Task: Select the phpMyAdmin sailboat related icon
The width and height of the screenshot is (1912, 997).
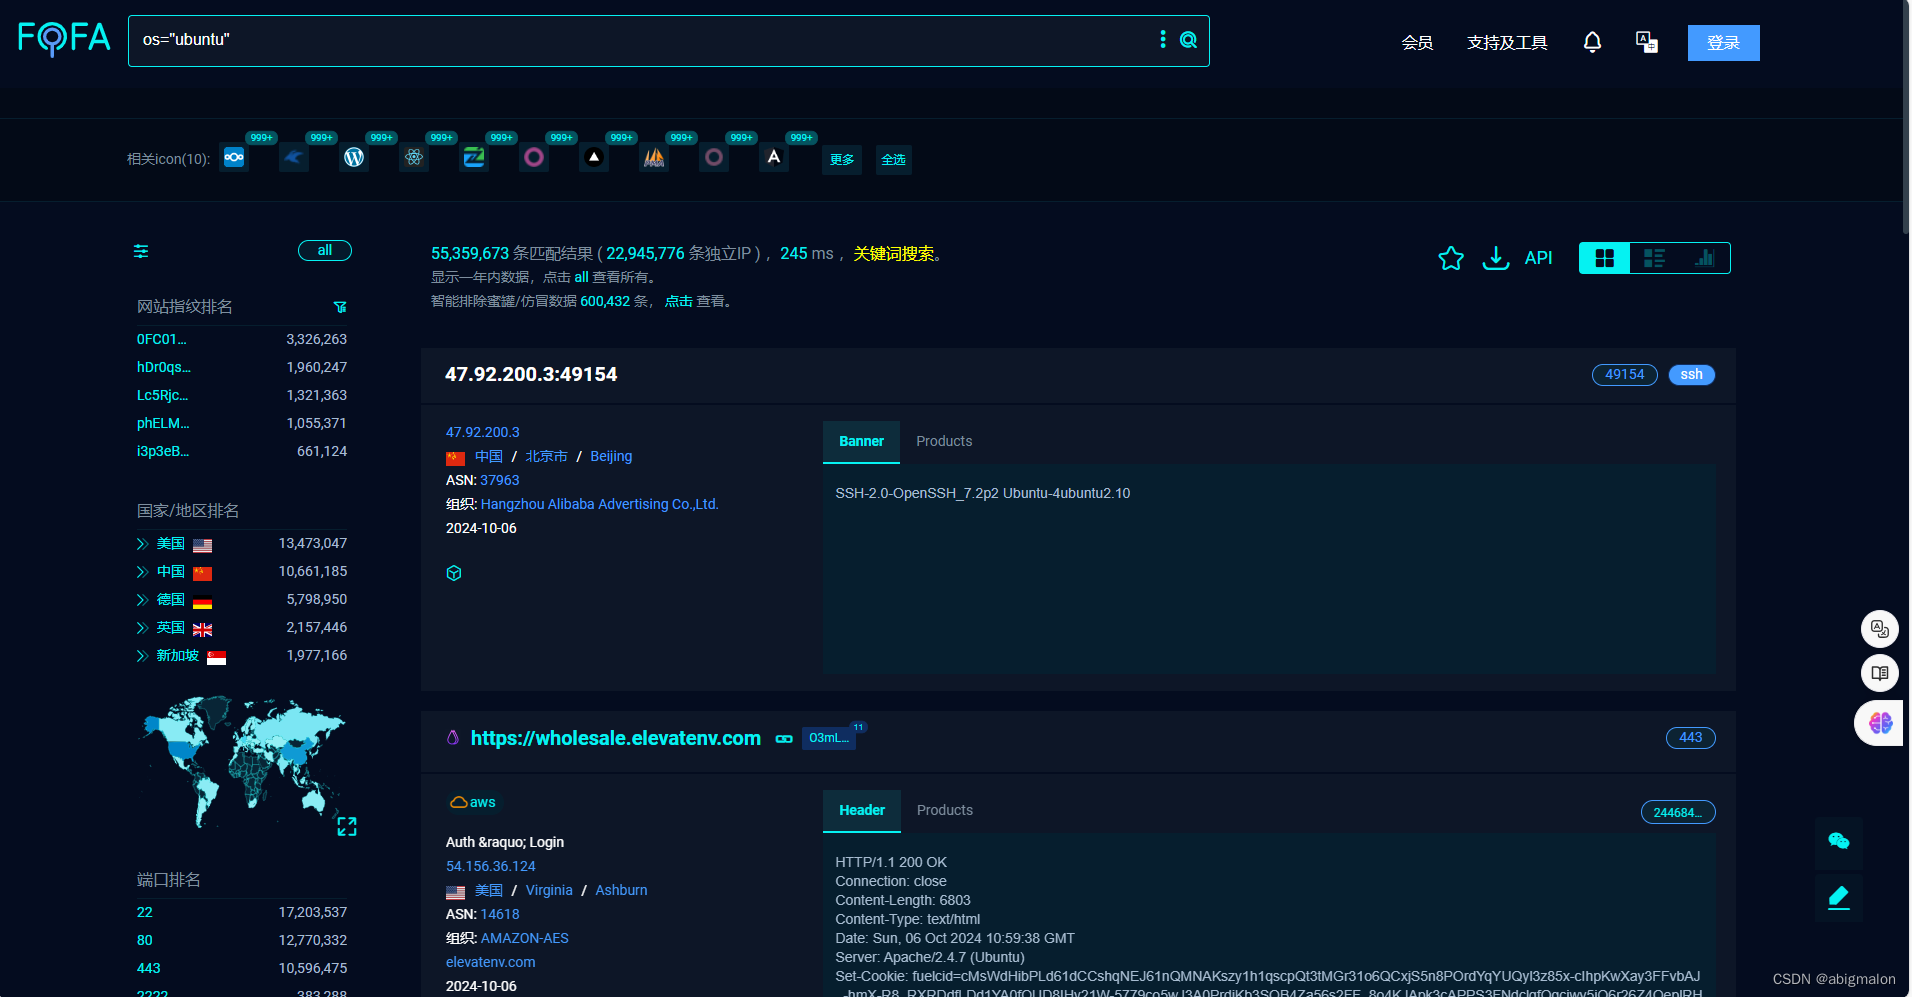Action: pos(654,157)
